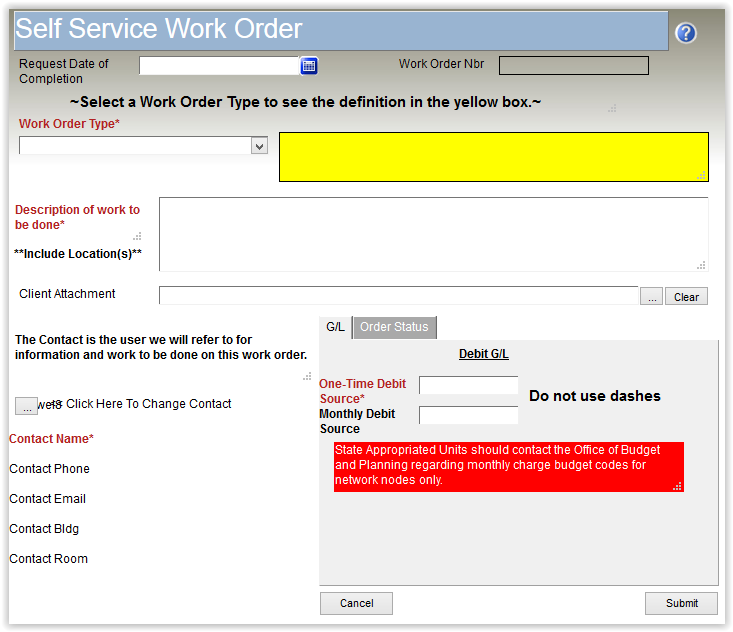Screen dimensions: 733x632
Task: Click the description text area resize grip
Action: (702, 265)
